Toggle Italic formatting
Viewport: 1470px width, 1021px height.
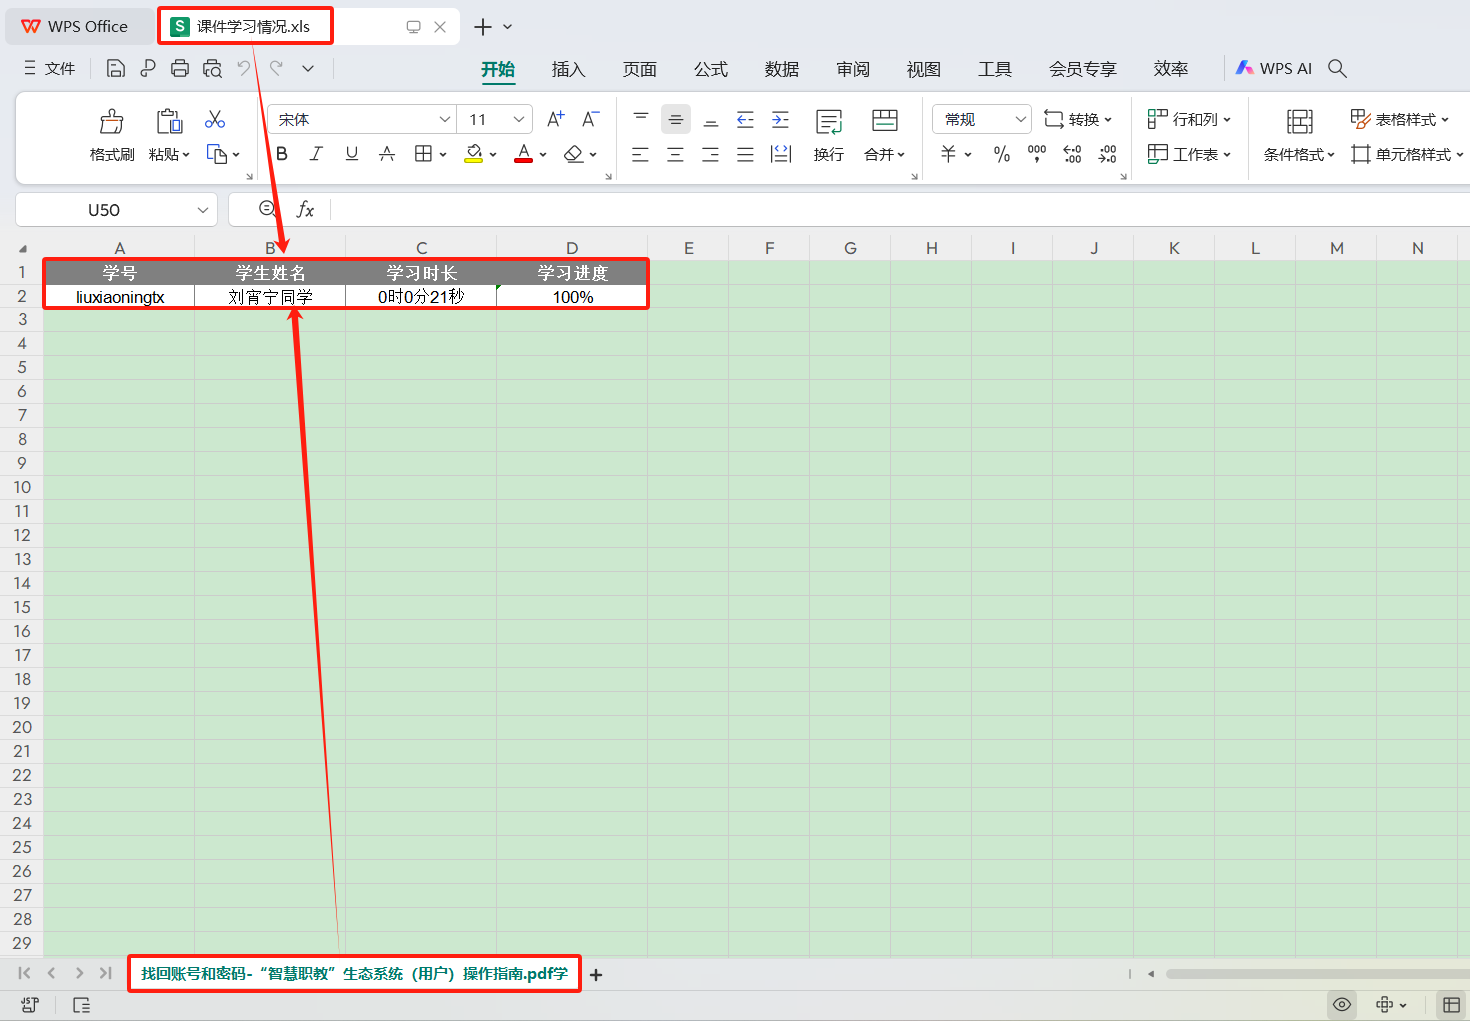(316, 154)
